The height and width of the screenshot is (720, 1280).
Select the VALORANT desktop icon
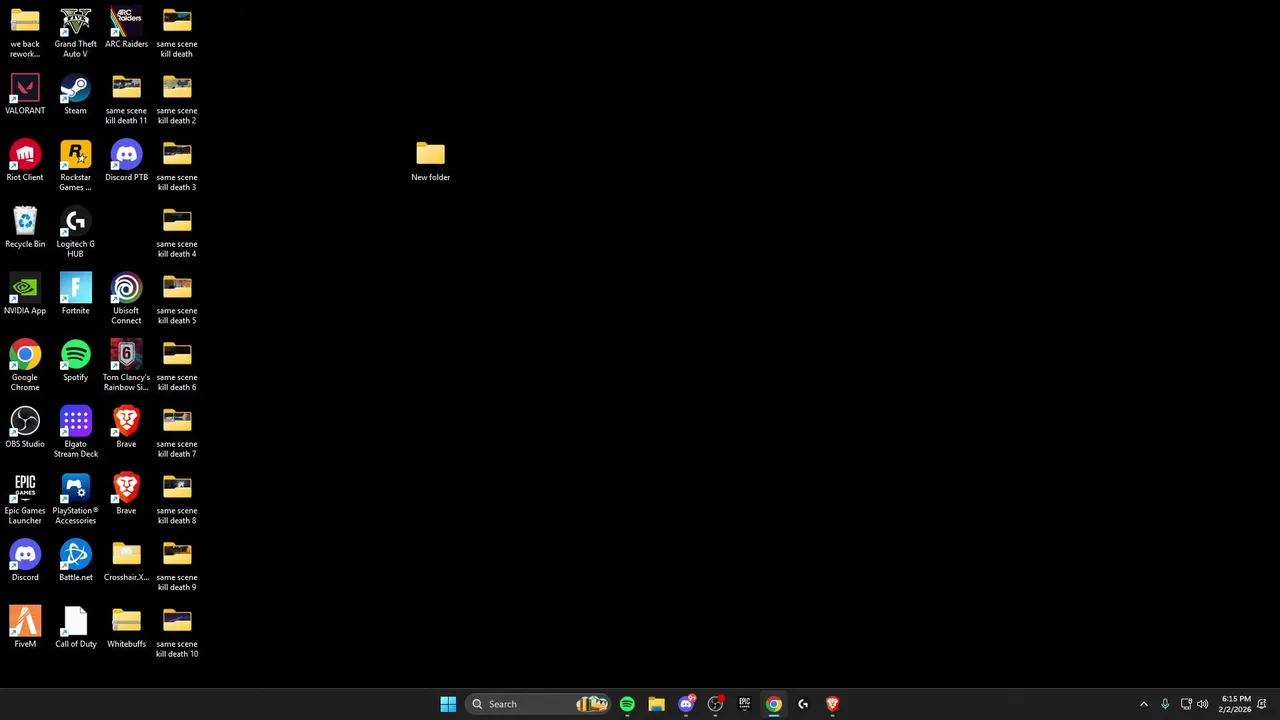pyautogui.click(x=25, y=95)
